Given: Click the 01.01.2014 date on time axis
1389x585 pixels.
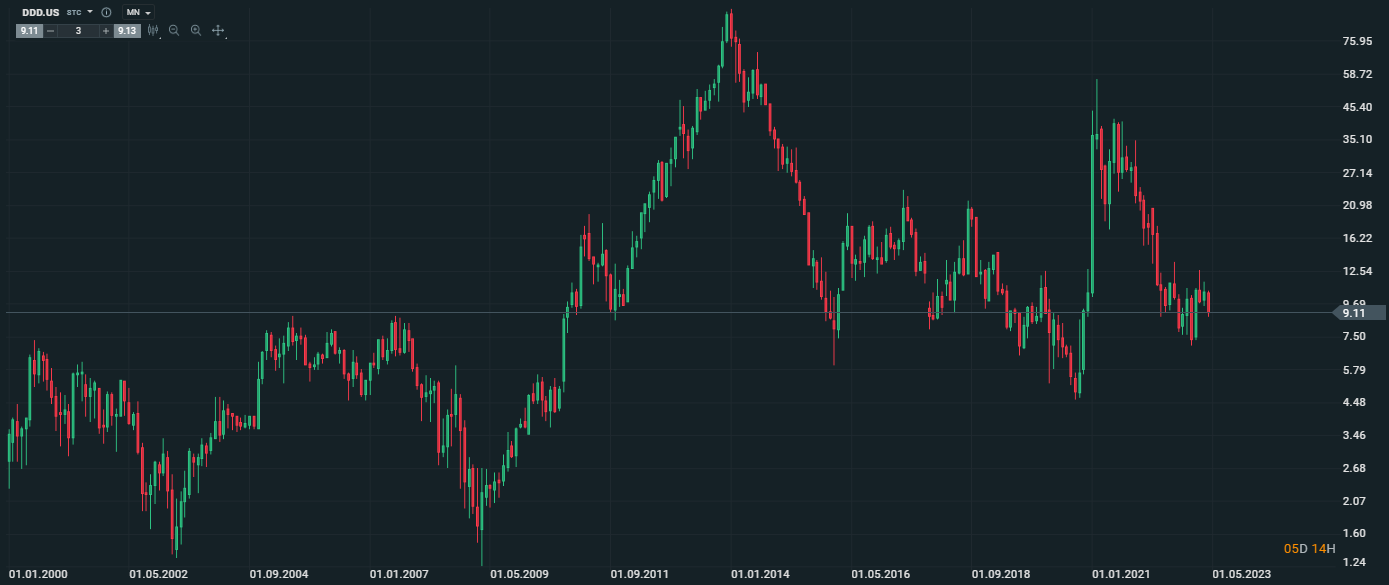Looking at the screenshot, I should click(x=759, y=575).
